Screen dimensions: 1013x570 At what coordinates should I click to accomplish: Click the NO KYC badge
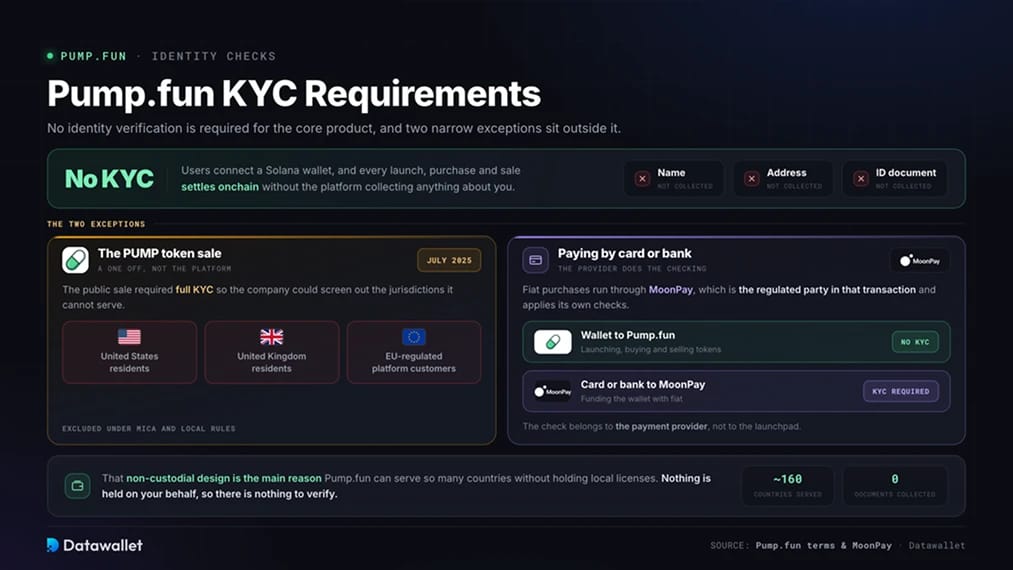click(x=915, y=342)
